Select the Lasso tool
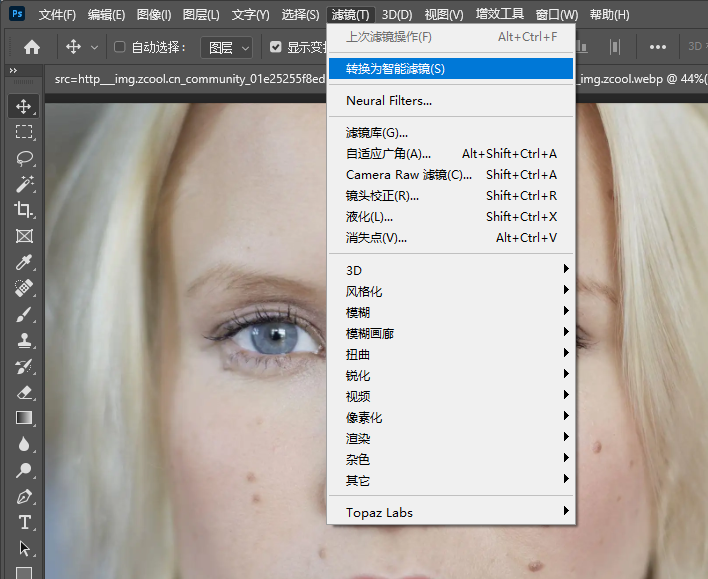Image resolution: width=708 pixels, height=579 pixels. coord(25,158)
